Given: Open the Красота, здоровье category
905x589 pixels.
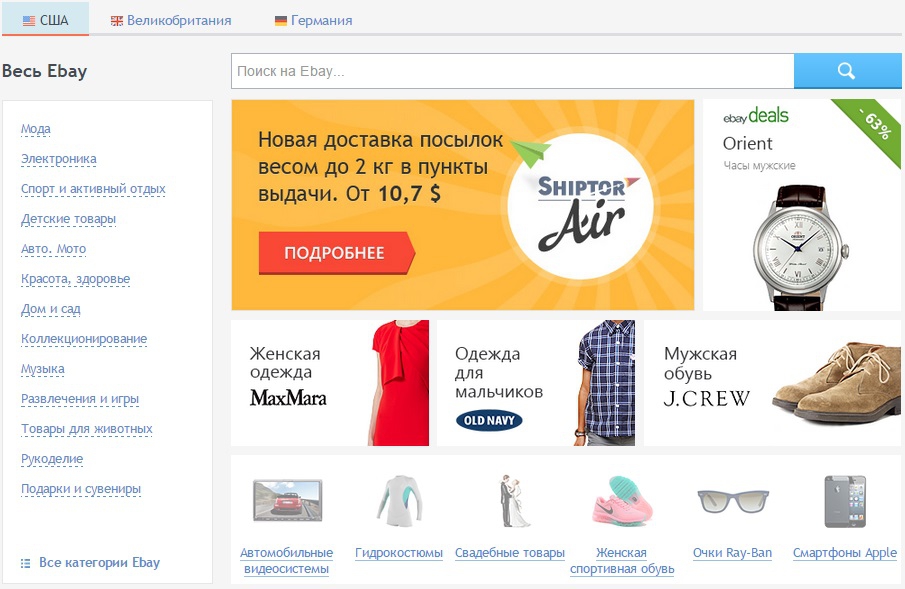Looking at the screenshot, I should pos(76,279).
